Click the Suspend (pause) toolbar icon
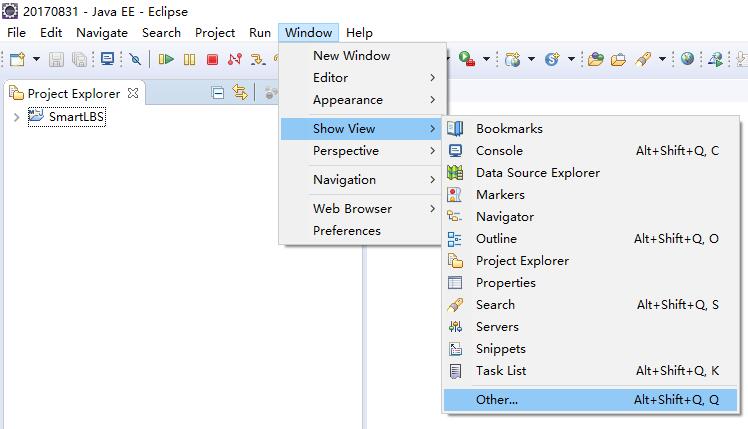The height and width of the screenshot is (429, 748). pos(189,60)
